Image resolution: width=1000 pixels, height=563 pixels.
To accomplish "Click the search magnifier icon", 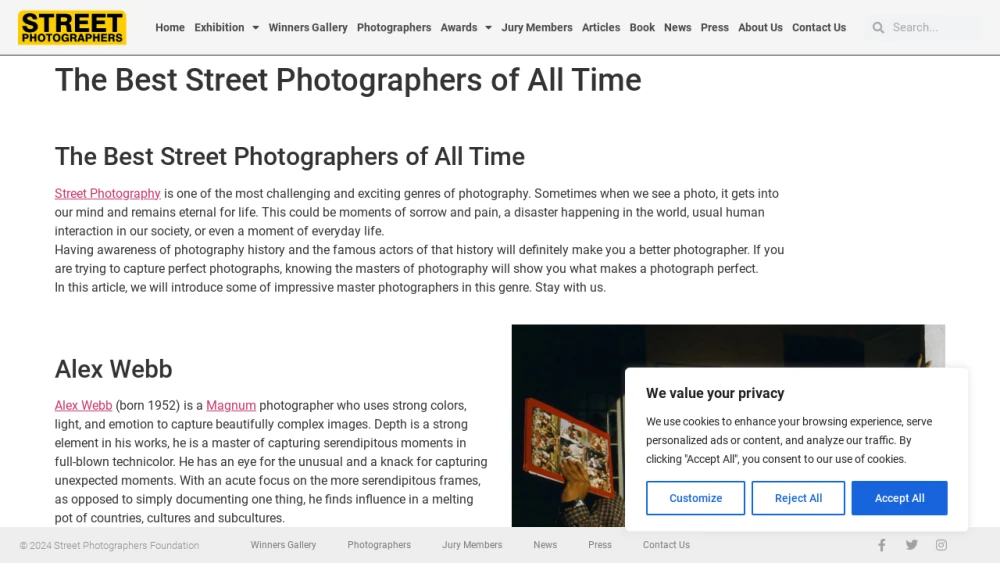I will point(878,27).
